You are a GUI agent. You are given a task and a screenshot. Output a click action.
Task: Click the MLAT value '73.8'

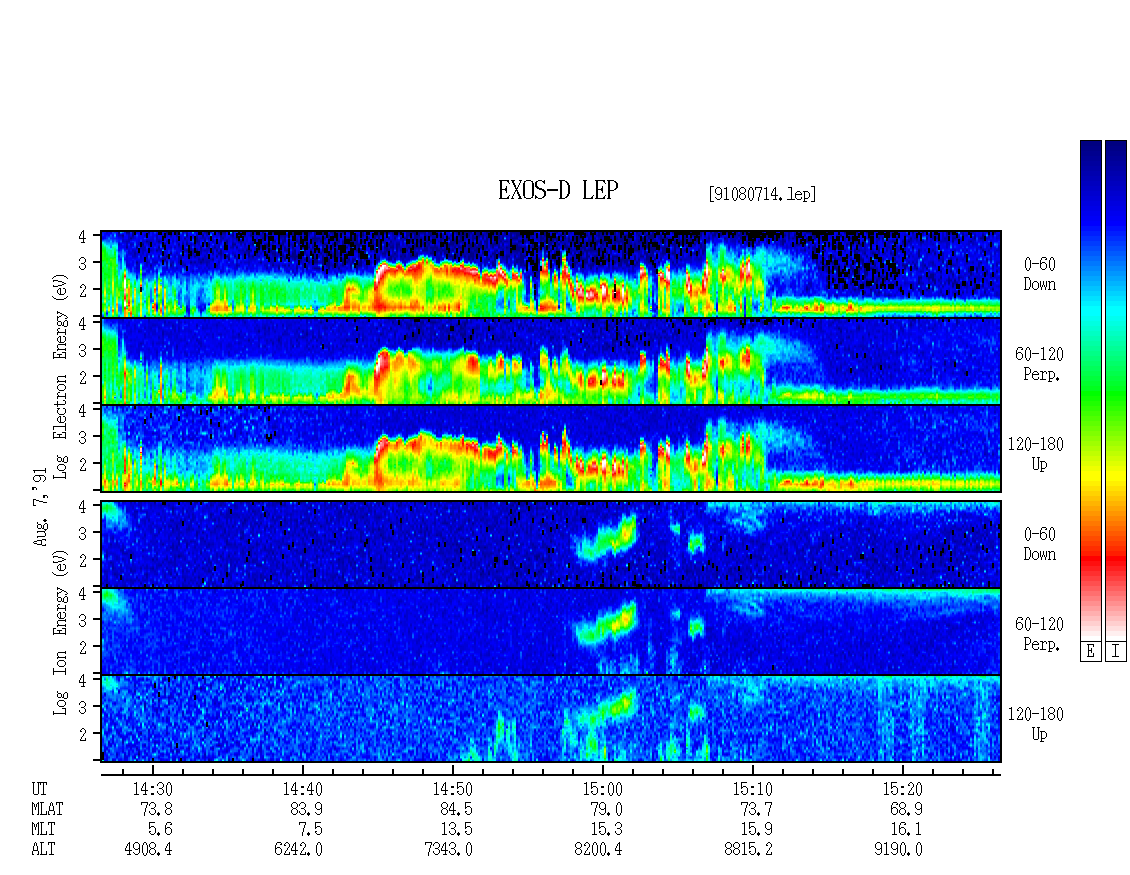tap(156, 809)
